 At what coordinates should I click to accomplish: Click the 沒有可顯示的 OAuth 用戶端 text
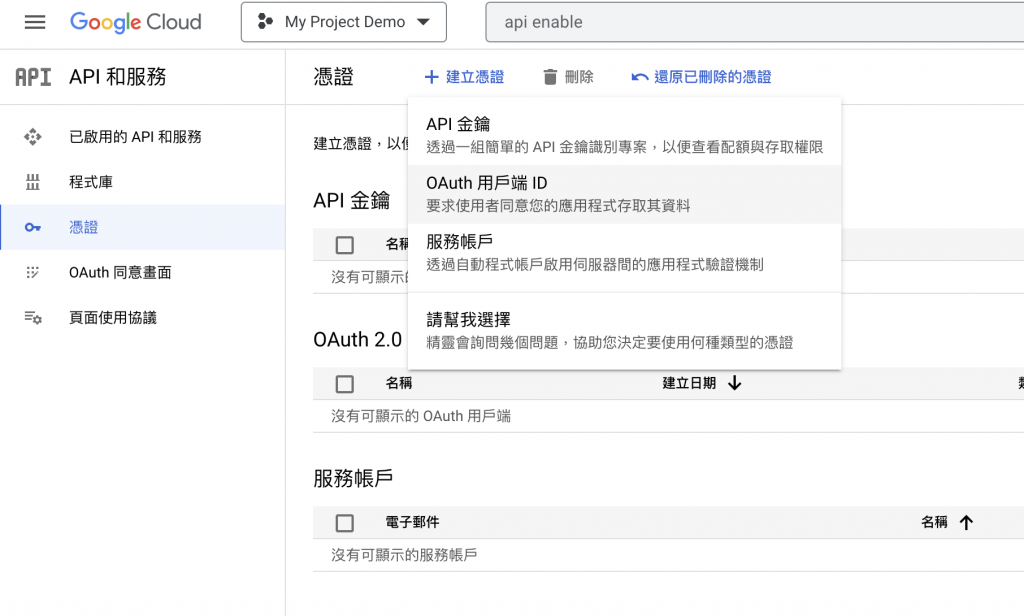click(x=421, y=416)
